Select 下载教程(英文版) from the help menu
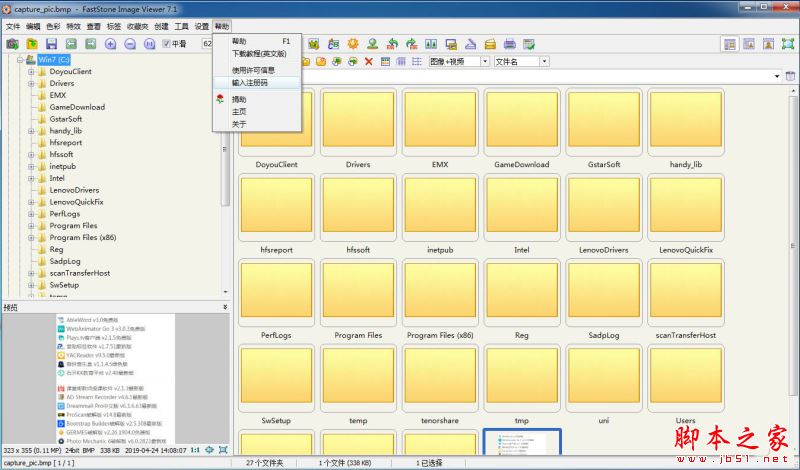 [x=257, y=54]
